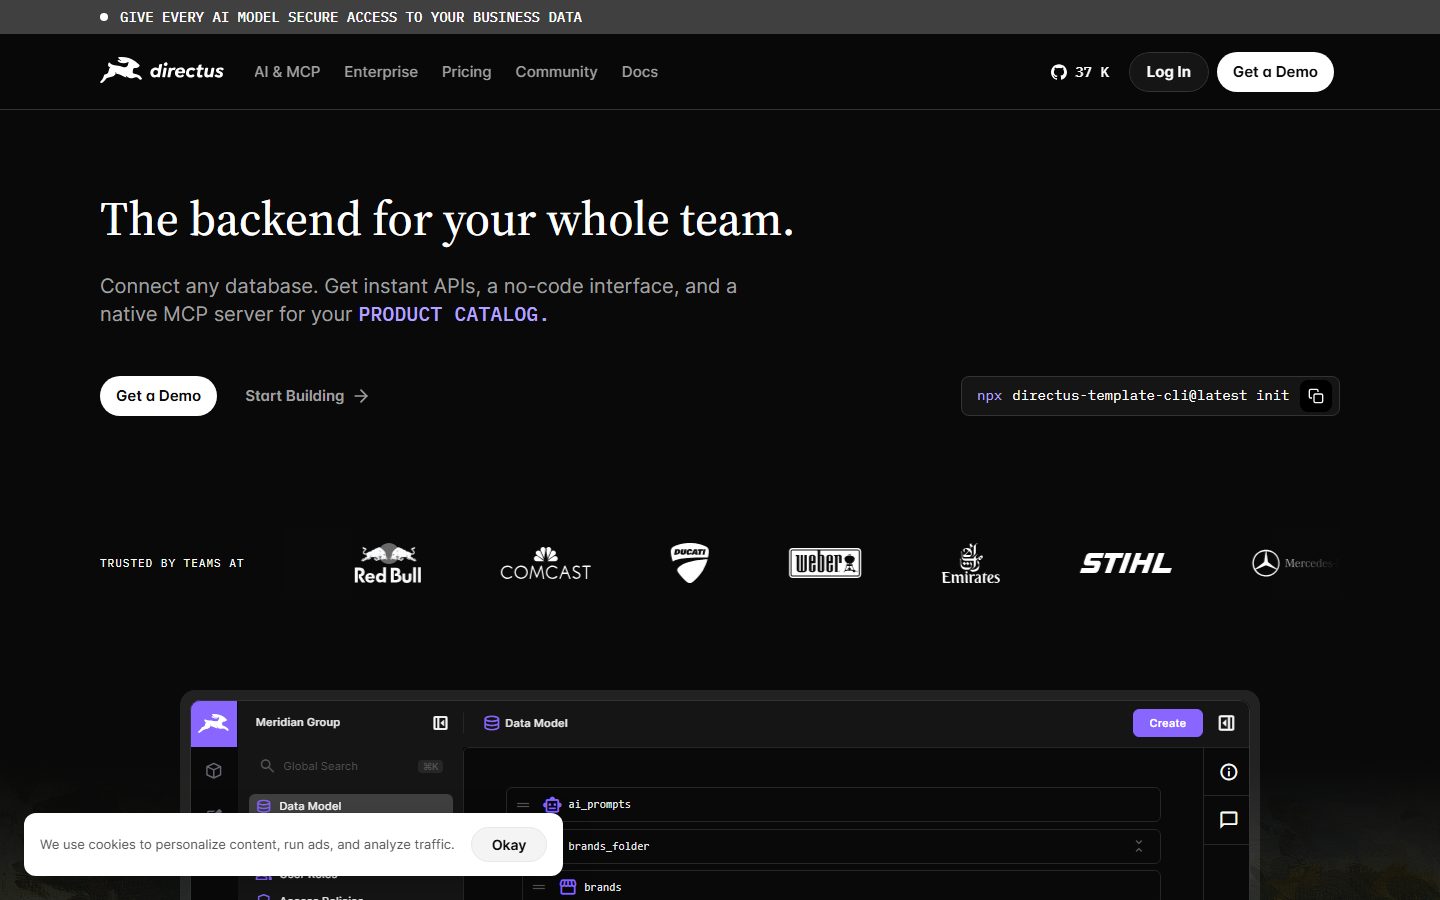Image resolution: width=1440 pixels, height=900 pixels.
Task: Click the purple Create button
Action: click(x=1167, y=723)
